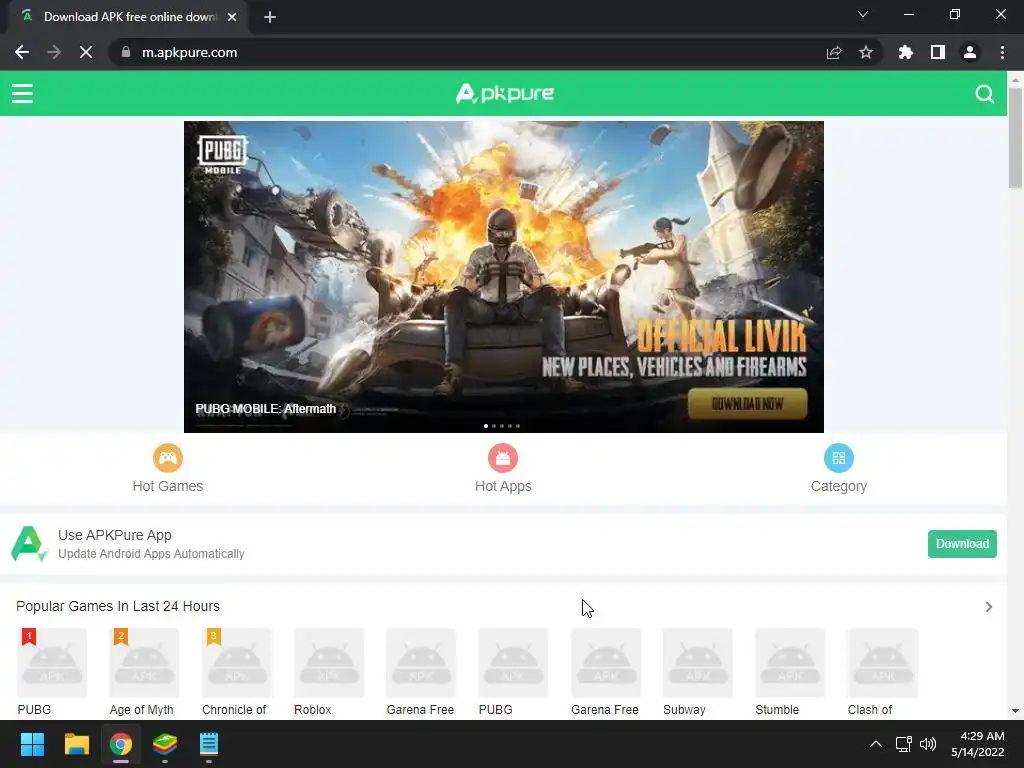Click the volume speaker tray icon
Viewport: 1024px width, 768px height.
927,744
